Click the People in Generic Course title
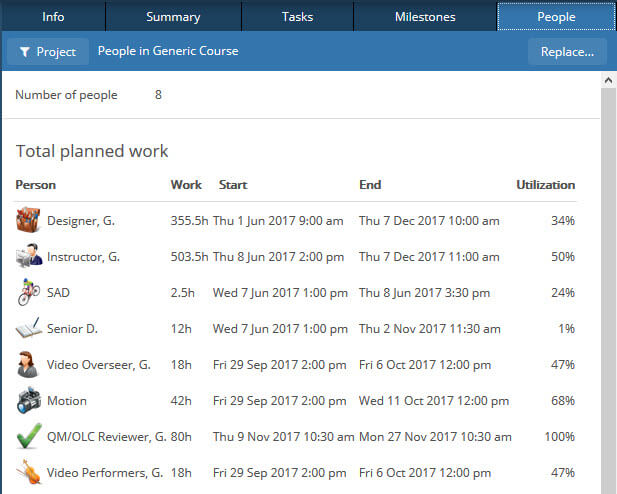Screen dimensions: 617x494 (168, 51)
